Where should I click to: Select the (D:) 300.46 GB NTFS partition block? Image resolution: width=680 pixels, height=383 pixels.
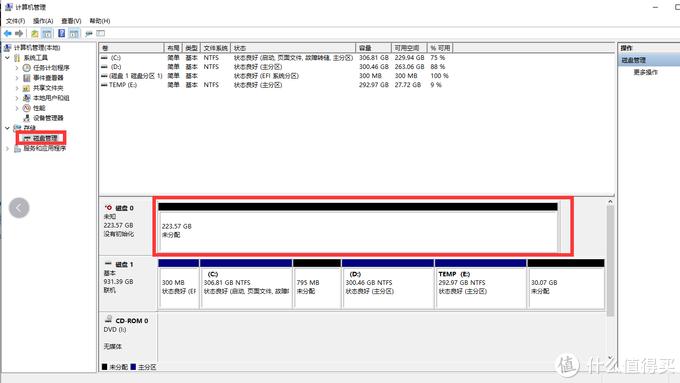tap(388, 284)
